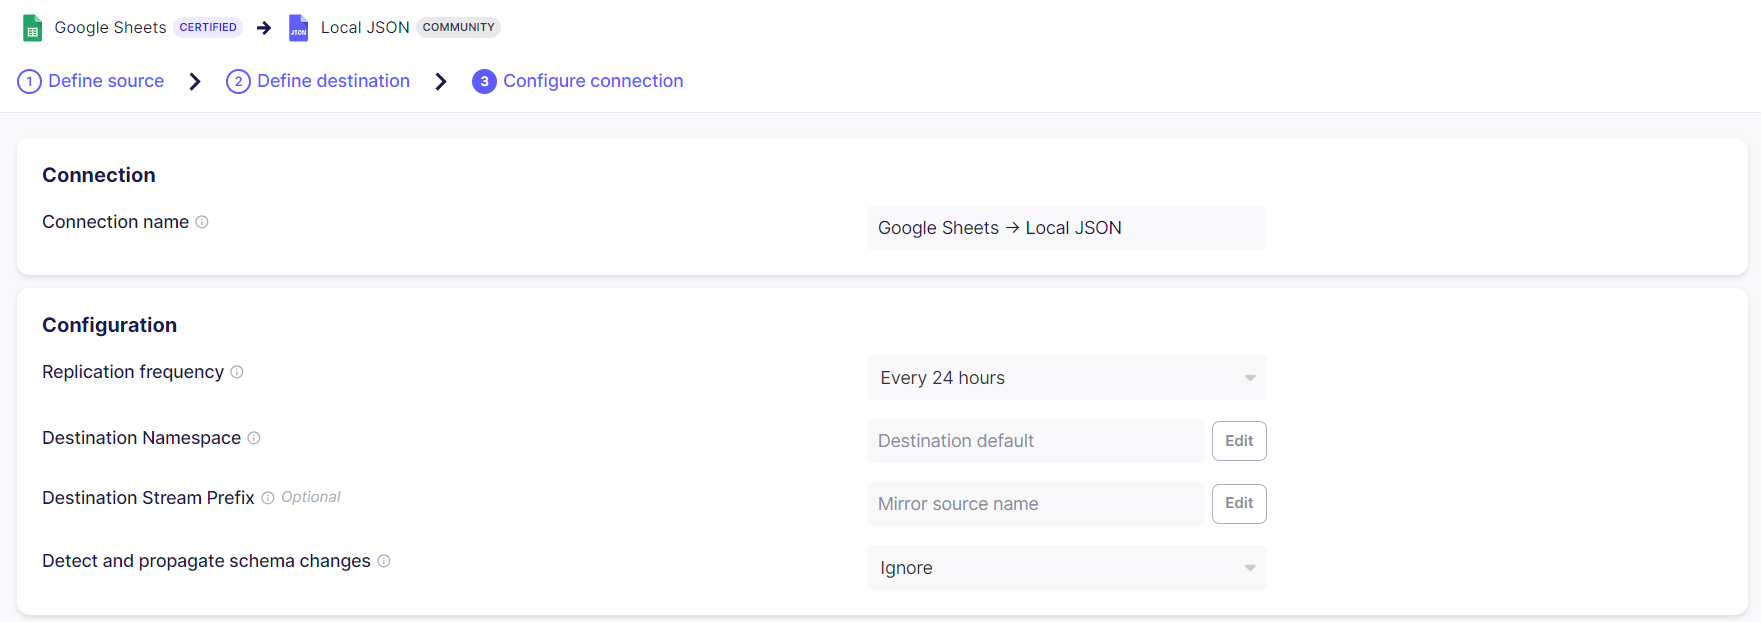This screenshot has width=1761, height=622.
Task: Click the CERTIFIED badge next to Google Sheets
Action: coord(208,27)
